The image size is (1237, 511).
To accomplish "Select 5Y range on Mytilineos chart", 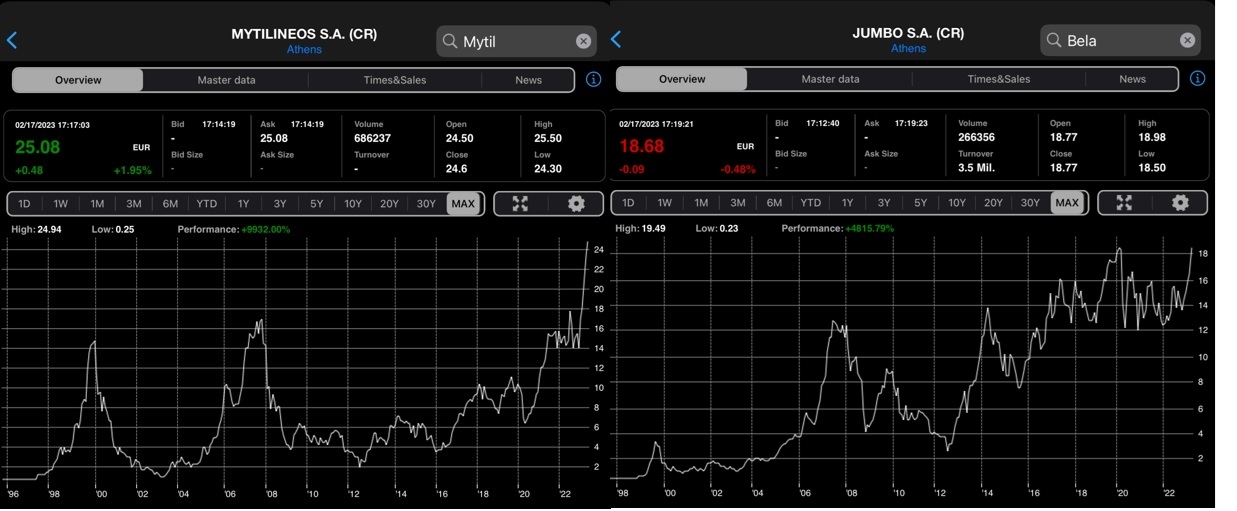I will (x=316, y=204).
